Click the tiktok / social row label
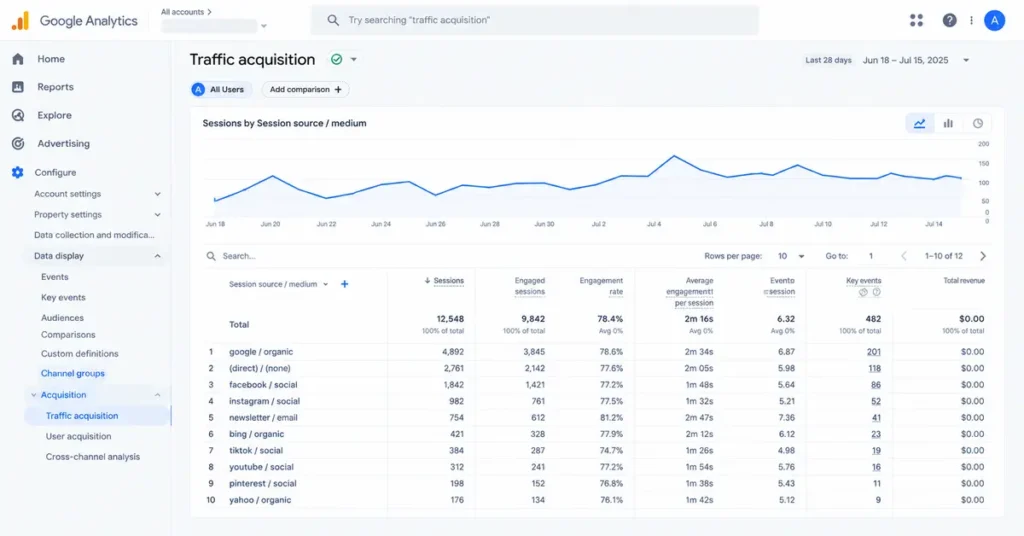1024x536 pixels. (x=255, y=450)
